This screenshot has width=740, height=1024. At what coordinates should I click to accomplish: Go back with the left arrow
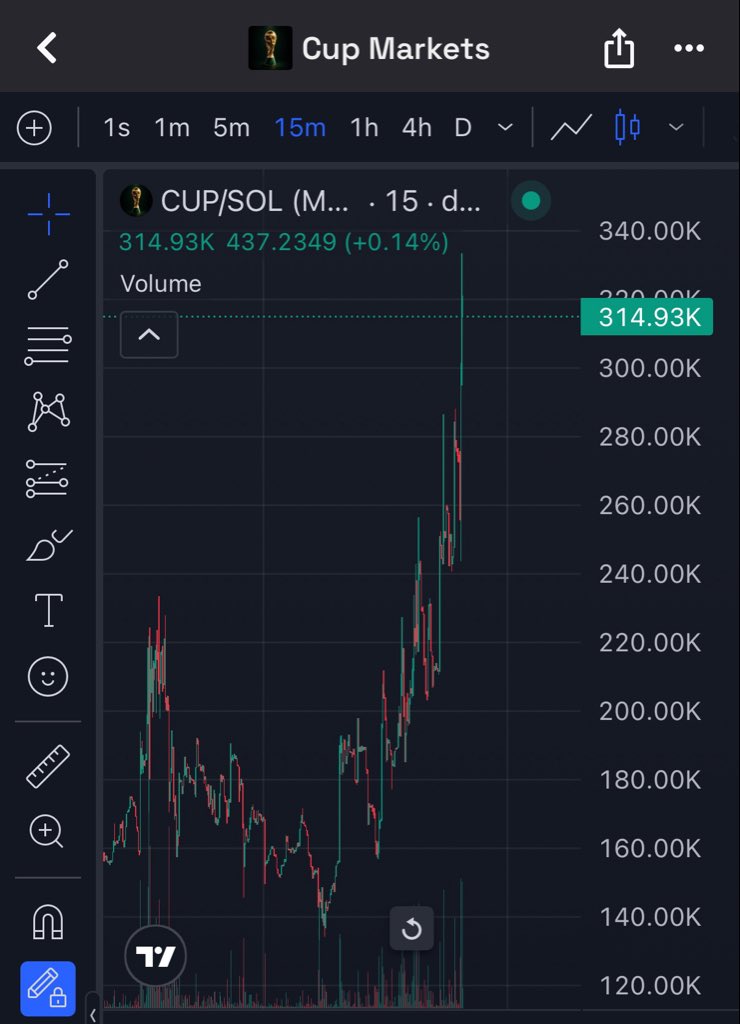click(x=47, y=48)
